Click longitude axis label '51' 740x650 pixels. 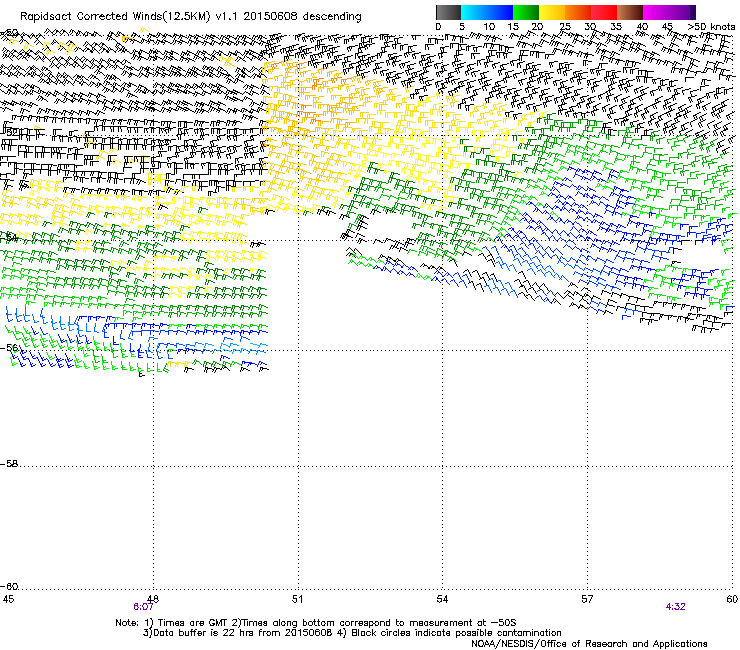[x=297, y=599]
